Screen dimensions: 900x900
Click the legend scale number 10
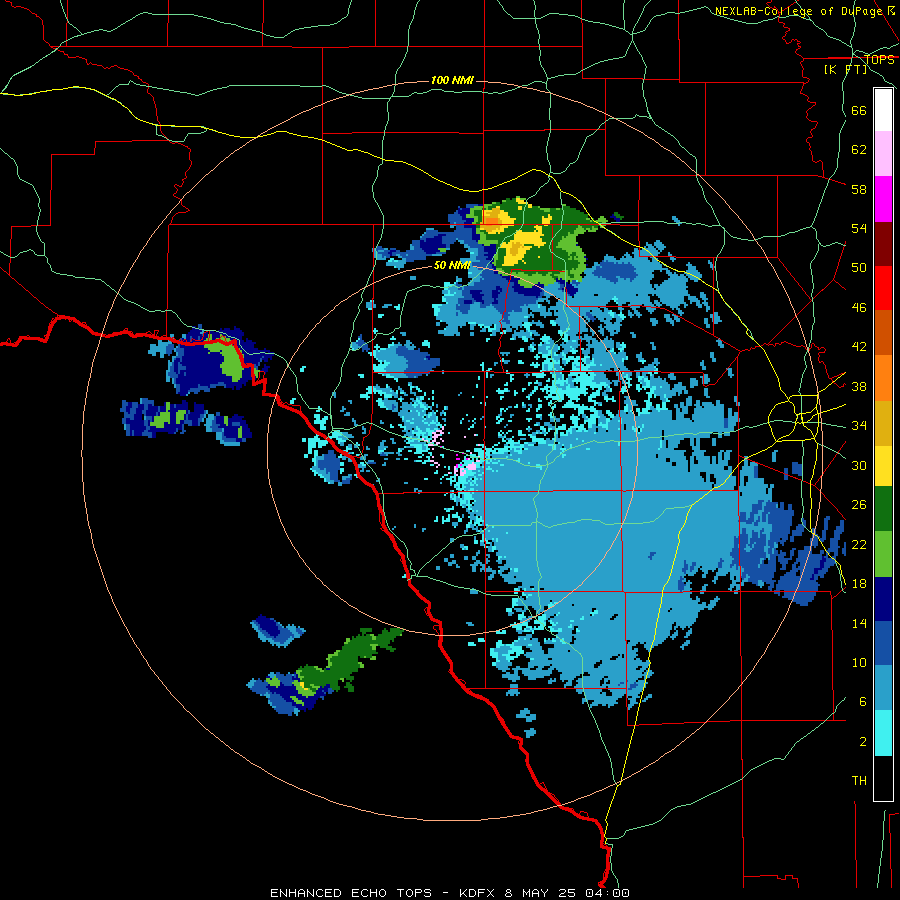click(859, 662)
